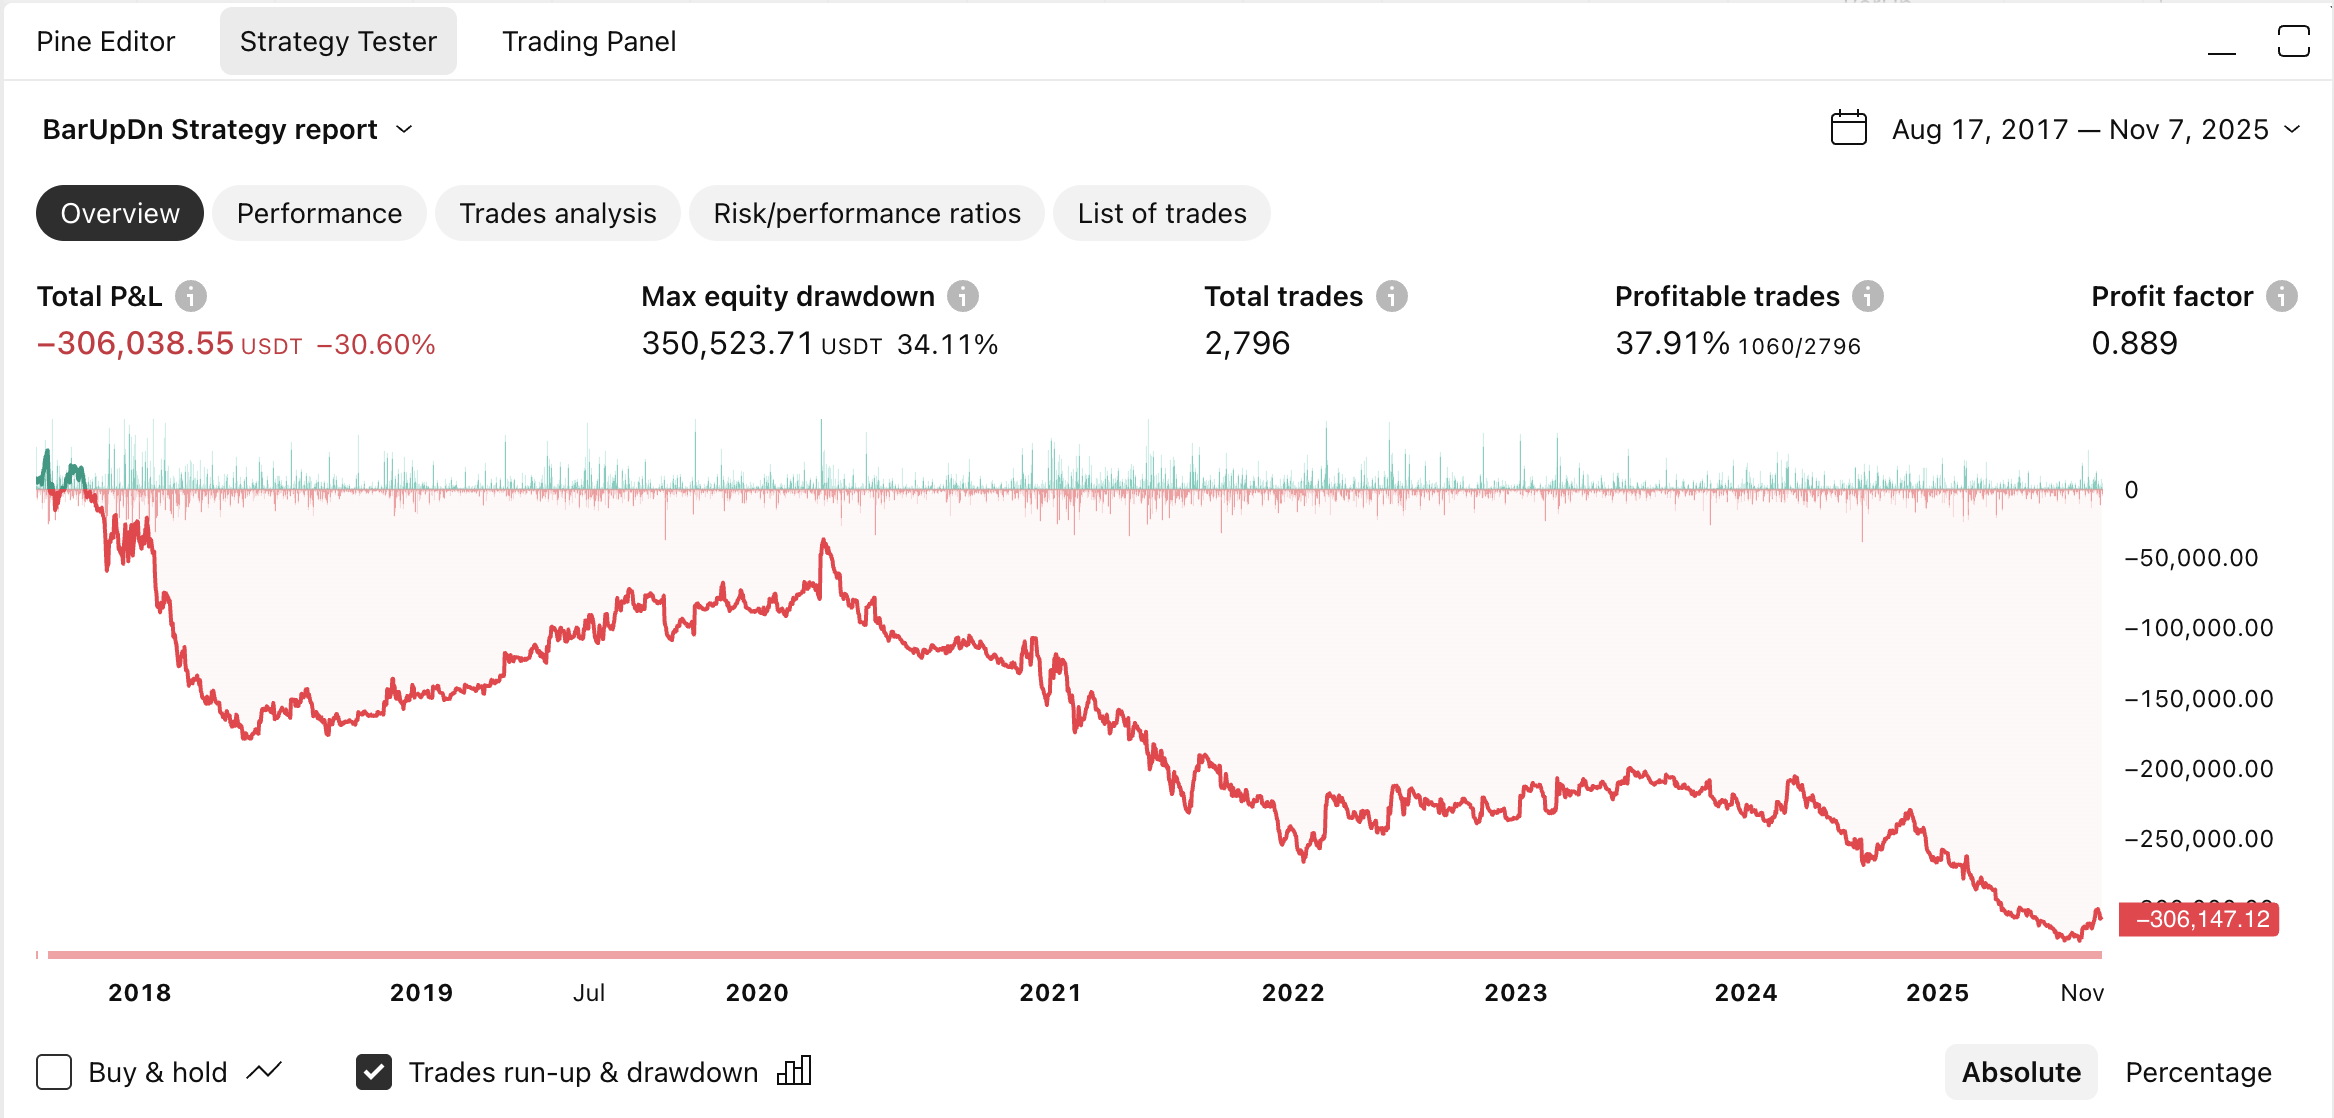The height and width of the screenshot is (1118, 2334).
Task: Click the Total trades info icon
Action: point(1391,296)
